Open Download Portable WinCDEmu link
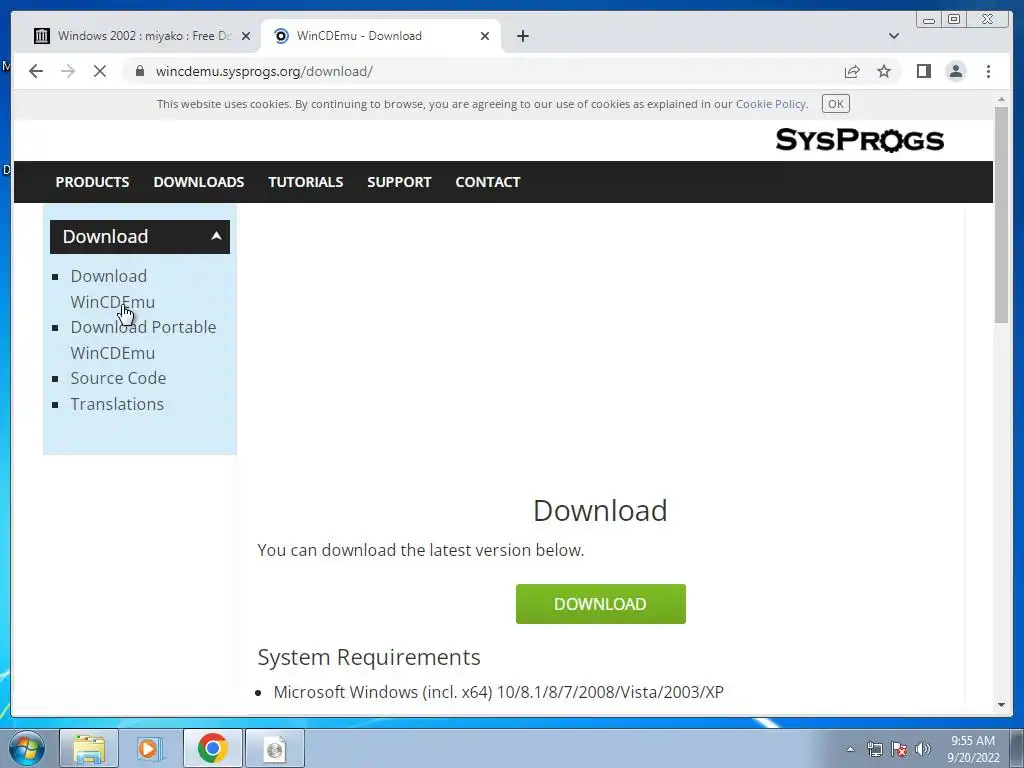The height and width of the screenshot is (768, 1024). (x=143, y=340)
